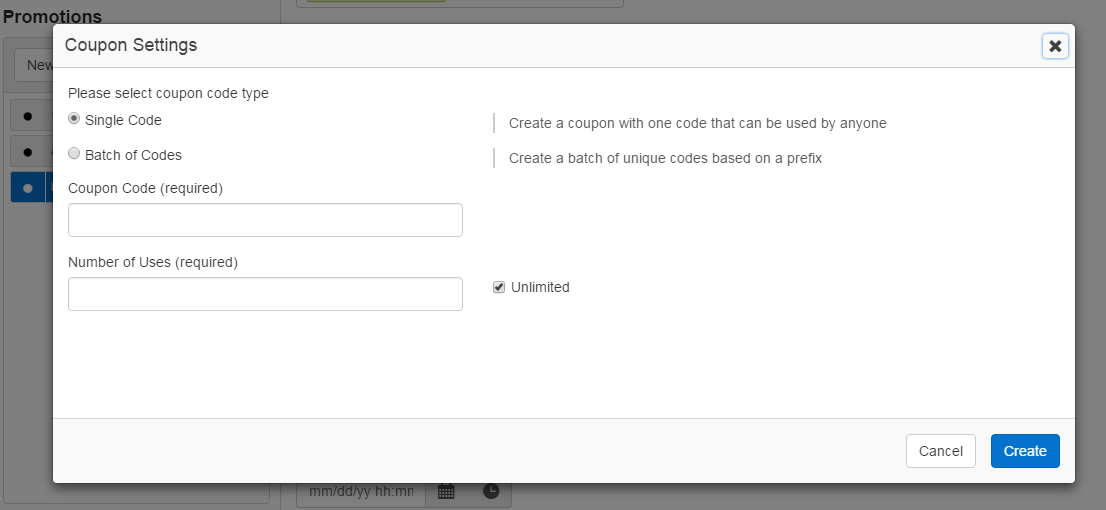Click the blue Create button
This screenshot has width=1106, height=510.
point(1025,451)
